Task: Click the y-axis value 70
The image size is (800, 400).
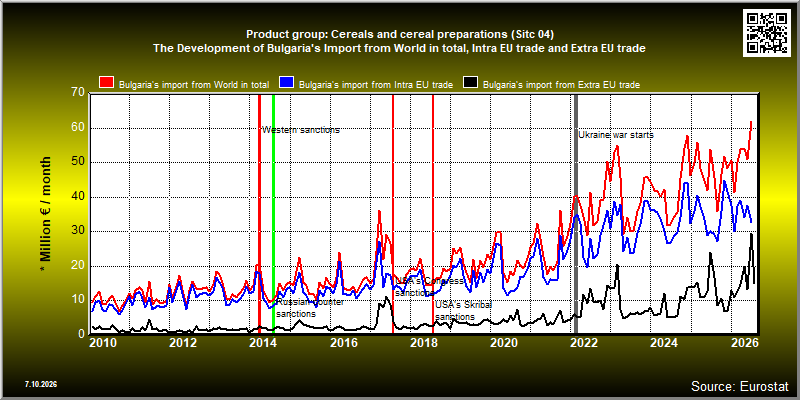Action: [x=78, y=92]
